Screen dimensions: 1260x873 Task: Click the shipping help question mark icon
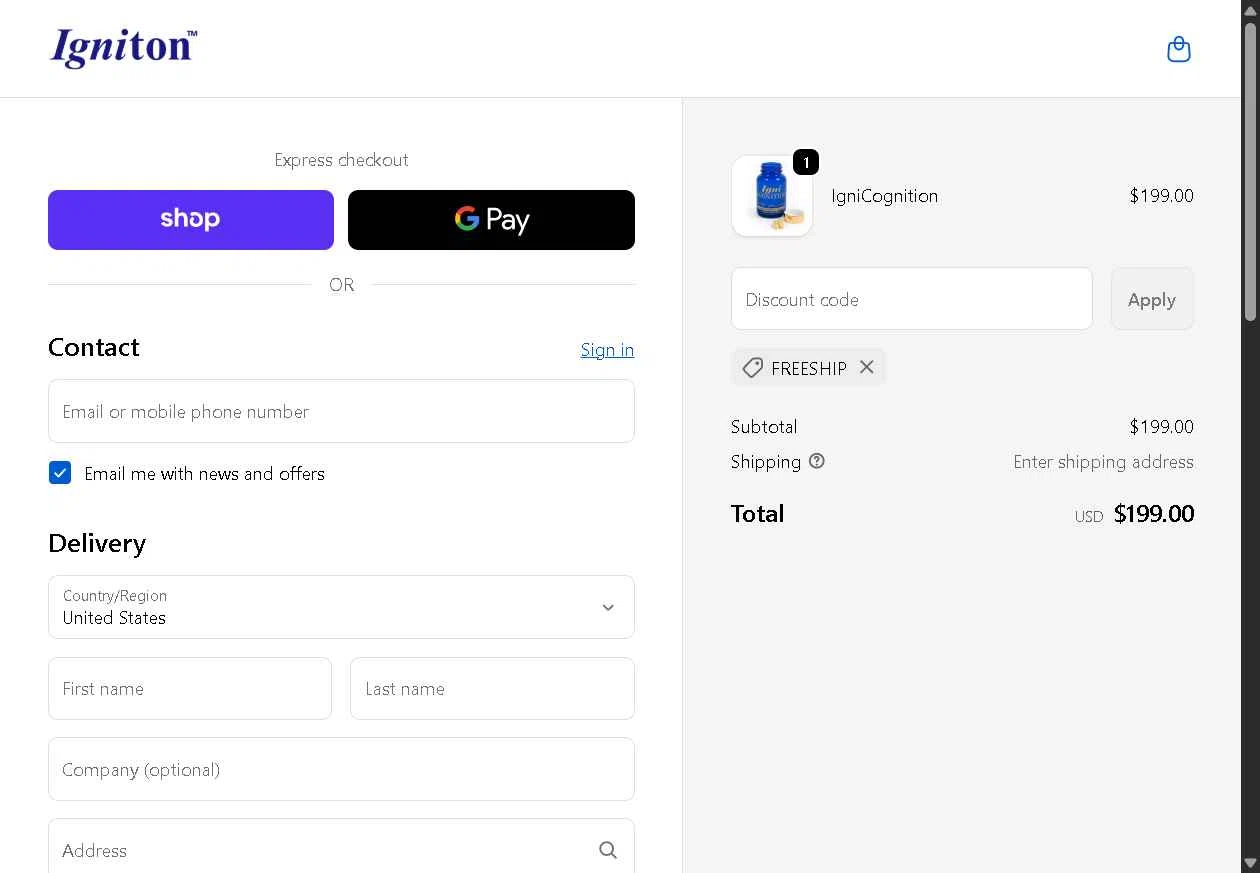(817, 461)
